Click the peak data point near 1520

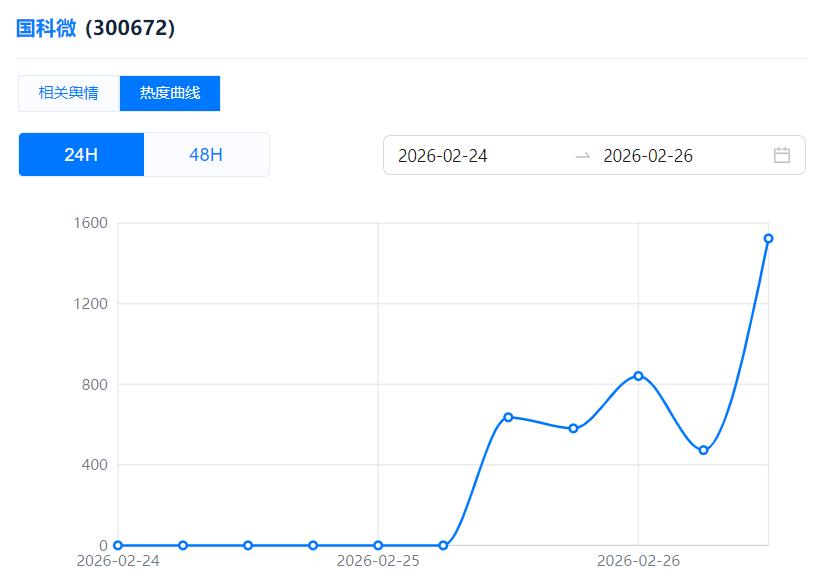coord(768,238)
